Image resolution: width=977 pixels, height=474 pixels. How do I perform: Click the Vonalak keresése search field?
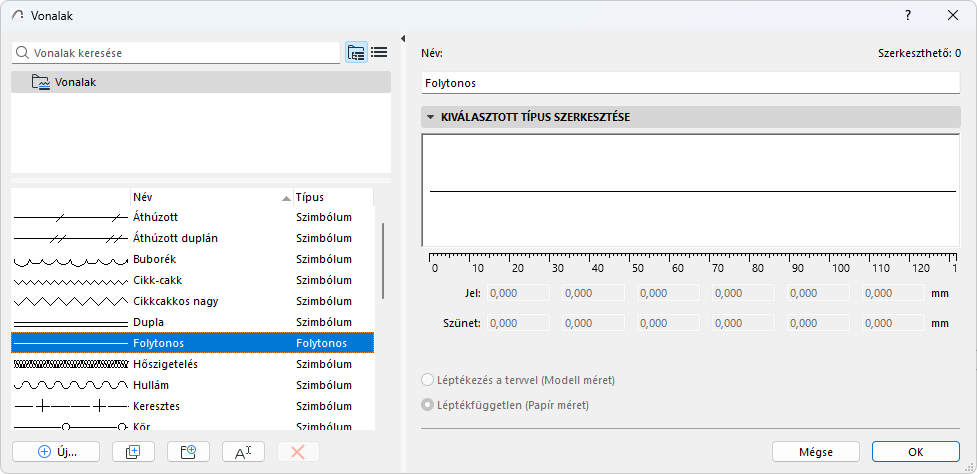176,53
